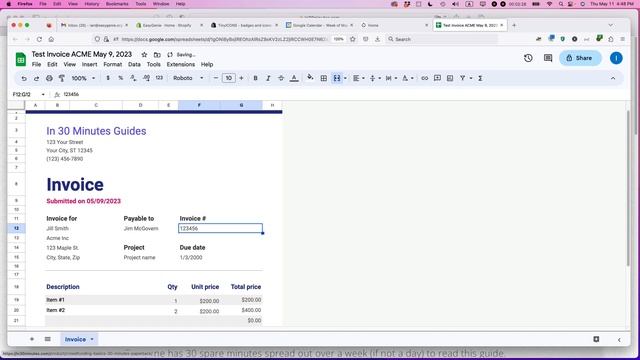Open the History menu in macOS menu bar
Viewport: 640px width, 360px height.
point(91,4)
